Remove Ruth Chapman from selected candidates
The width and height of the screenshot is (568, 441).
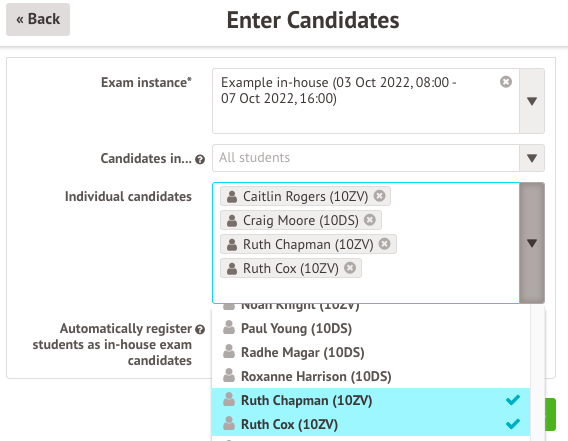click(385, 244)
